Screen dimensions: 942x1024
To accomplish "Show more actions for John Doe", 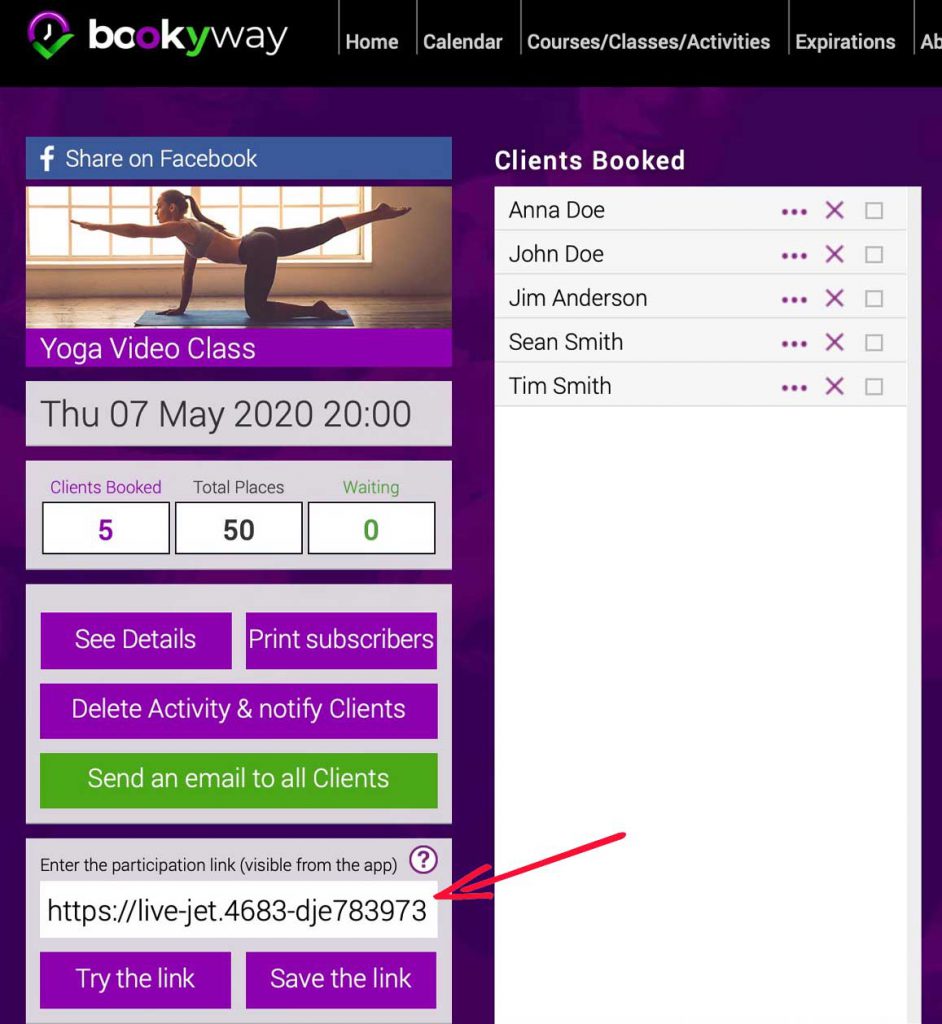I will click(794, 255).
